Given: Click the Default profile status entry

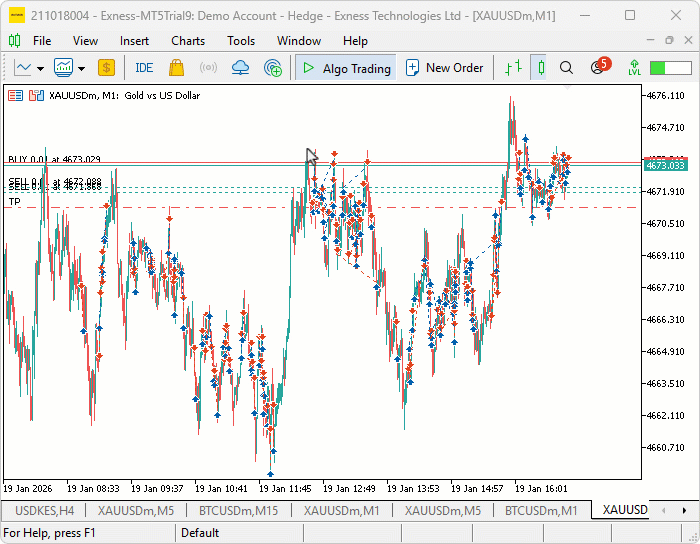Looking at the screenshot, I should [200, 533].
